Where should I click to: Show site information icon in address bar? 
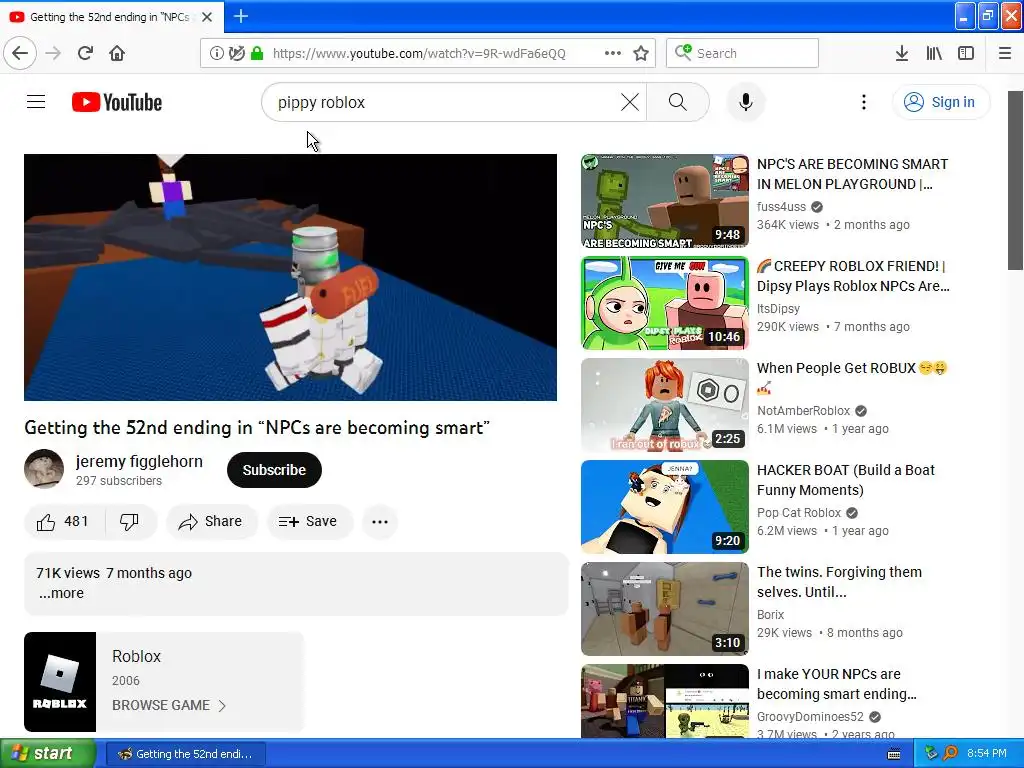point(216,53)
